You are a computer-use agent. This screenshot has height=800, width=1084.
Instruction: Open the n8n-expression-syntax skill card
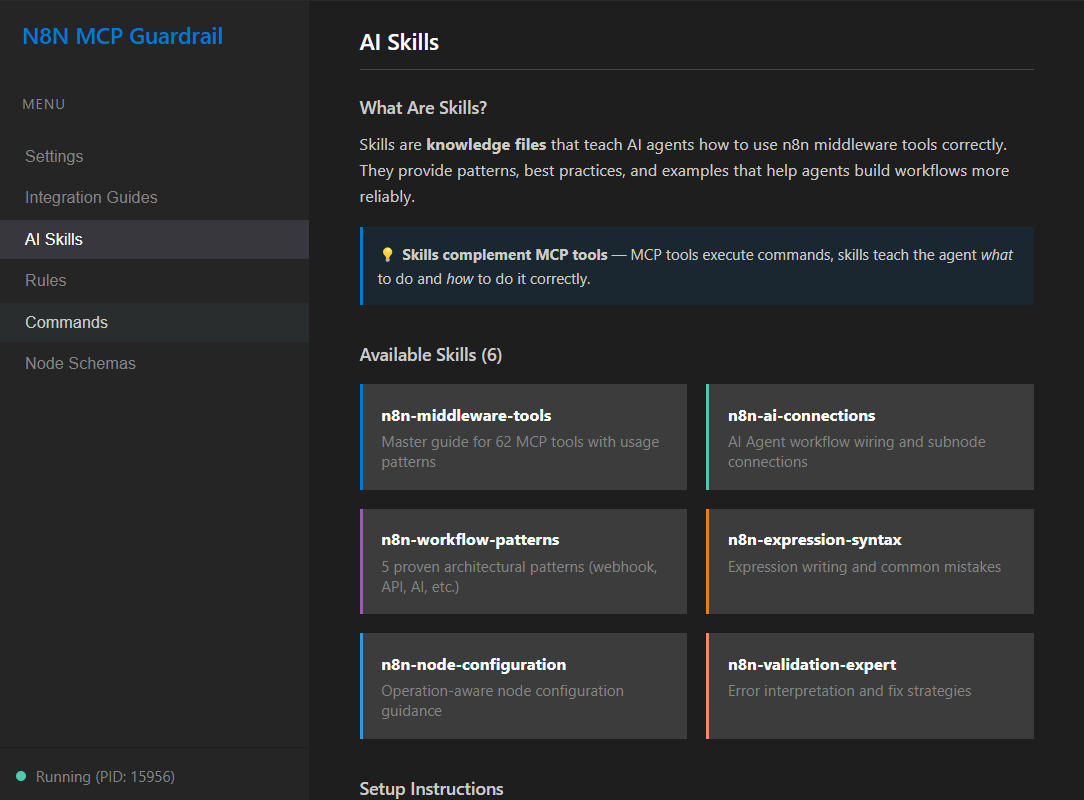(869, 561)
